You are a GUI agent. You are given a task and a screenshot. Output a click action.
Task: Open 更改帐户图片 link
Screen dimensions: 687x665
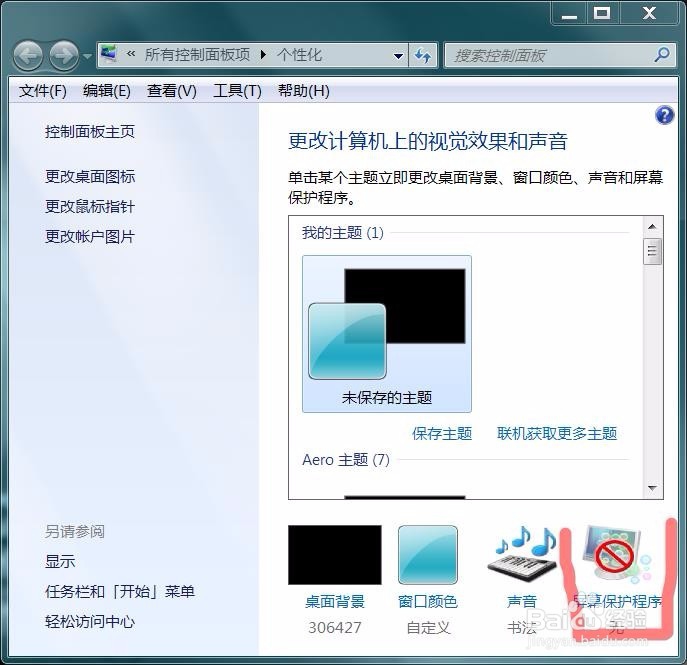click(x=90, y=237)
